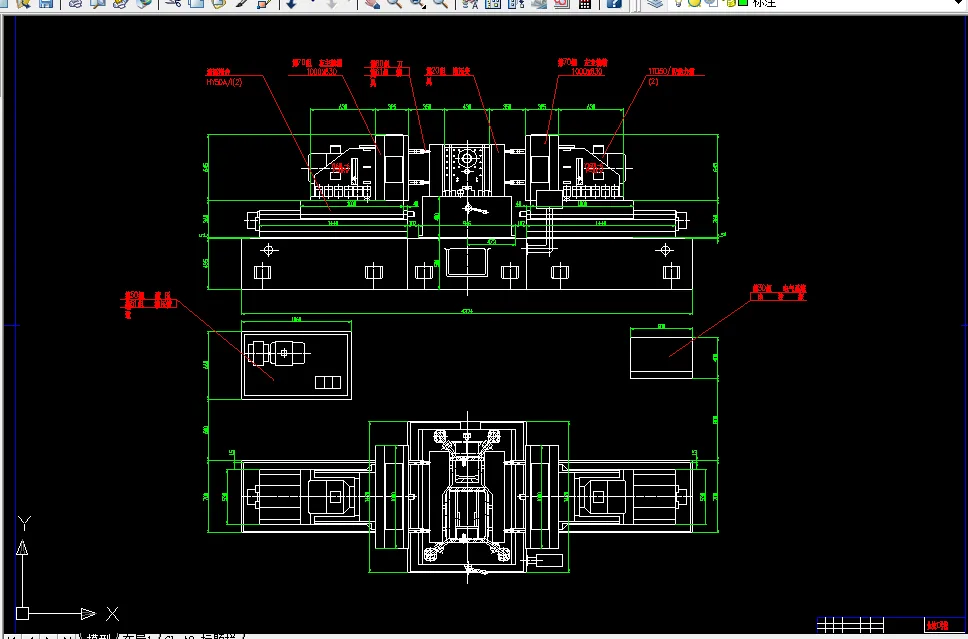Switch to the 模型 model tab
The width and height of the screenshot is (968, 639).
click(x=98, y=637)
